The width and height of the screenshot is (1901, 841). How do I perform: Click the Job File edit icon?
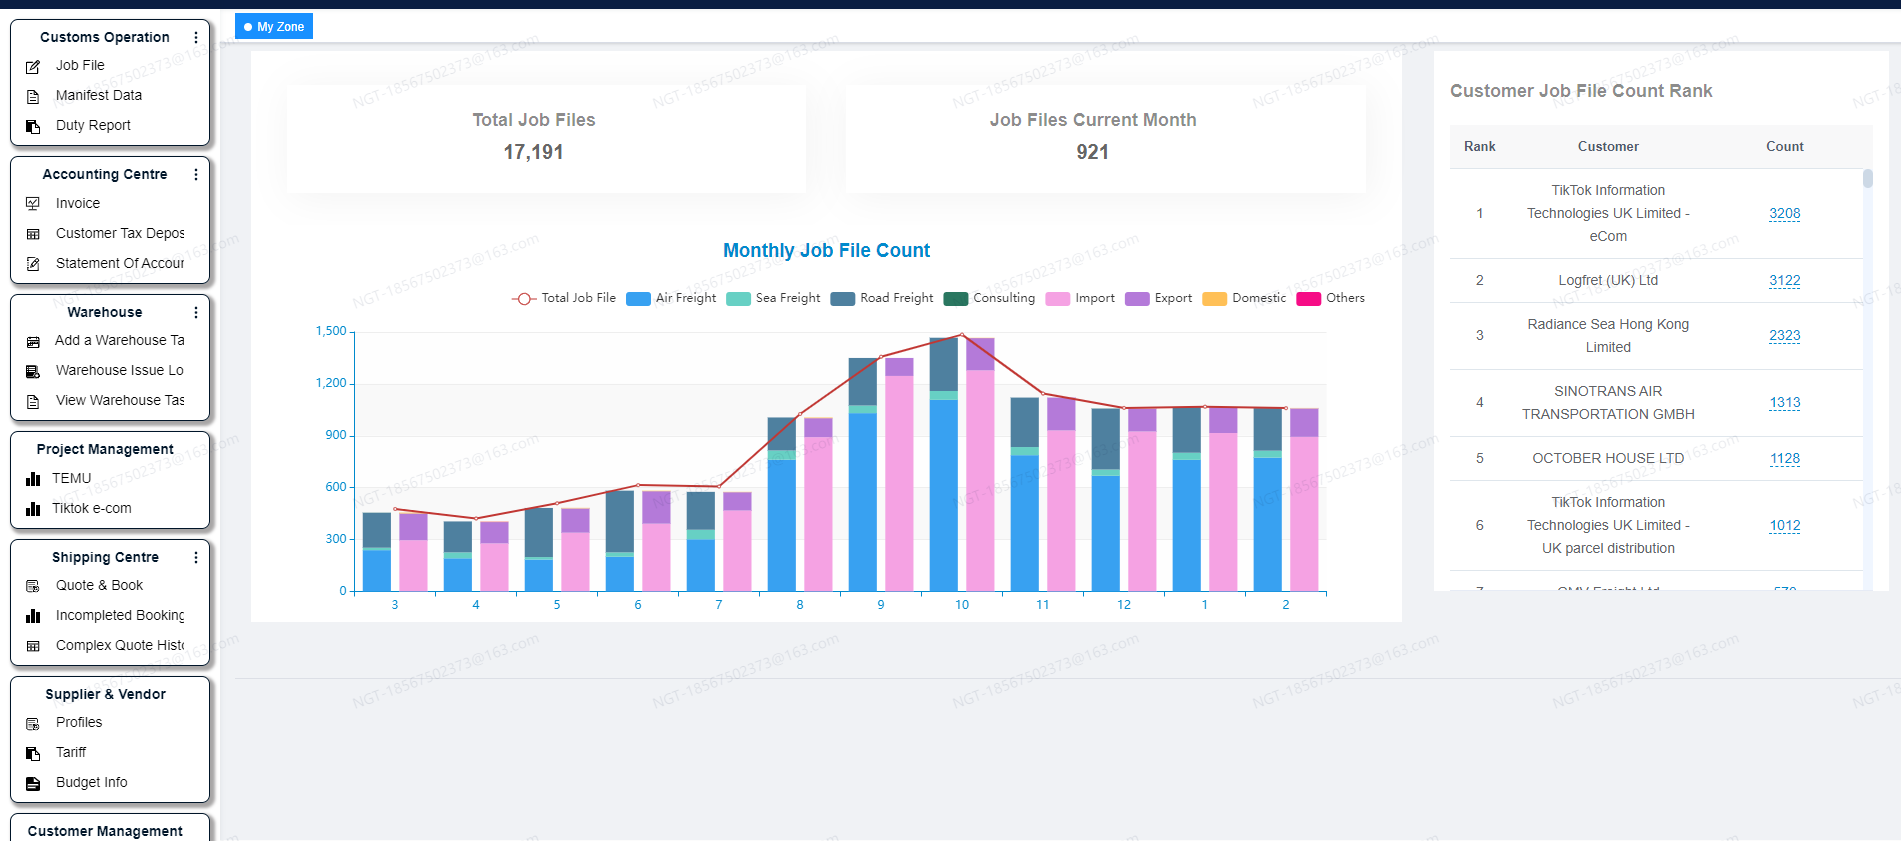(33, 66)
